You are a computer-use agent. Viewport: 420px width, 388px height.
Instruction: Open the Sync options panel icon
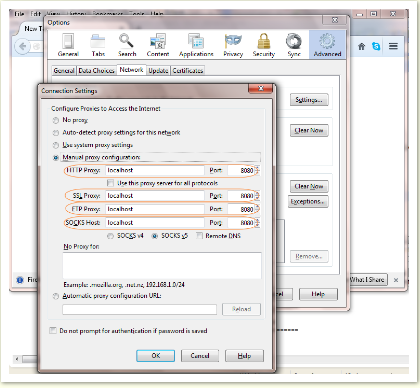pos(294,45)
